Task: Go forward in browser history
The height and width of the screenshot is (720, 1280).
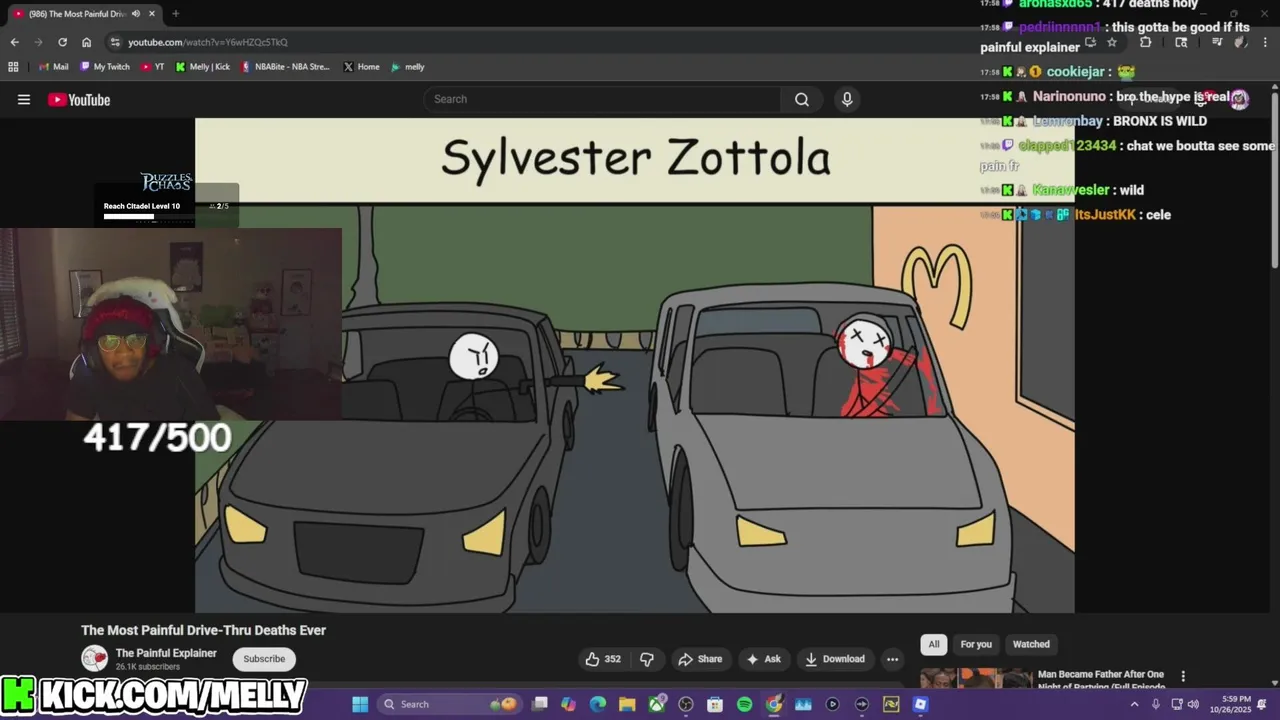Action: pyautogui.click(x=38, y=42)
